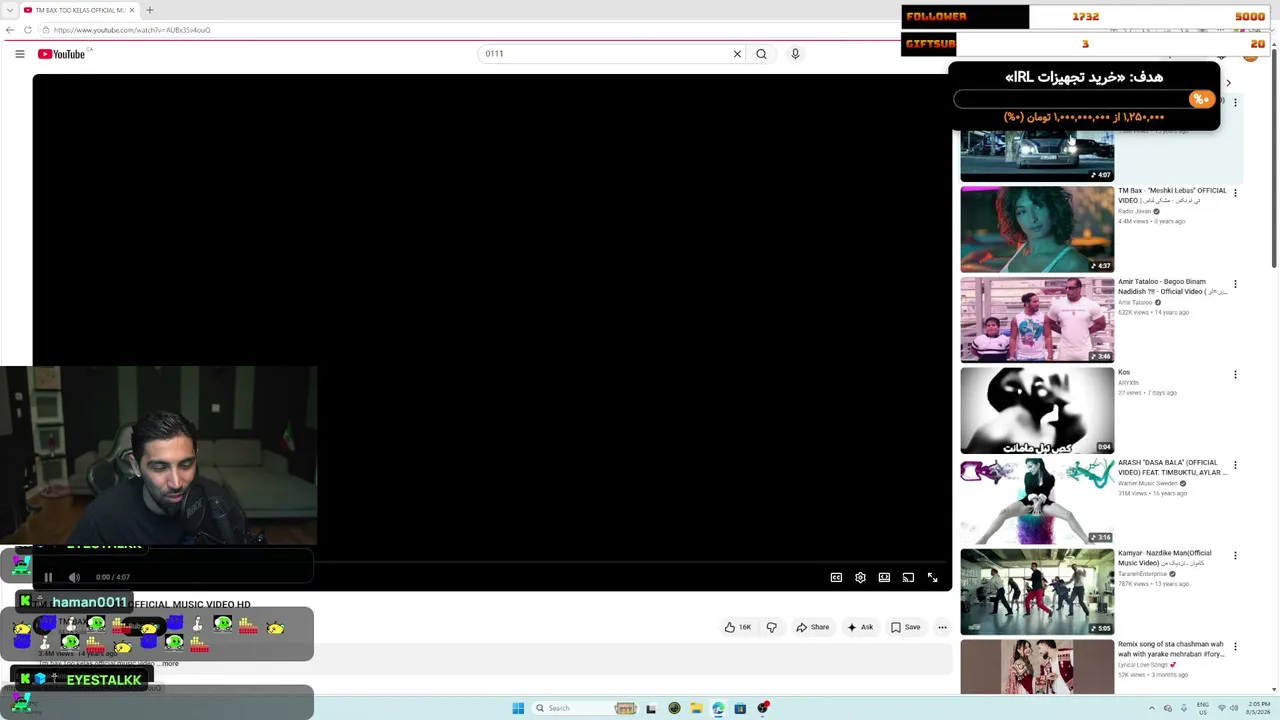Share the video
Viewport: 1280px width, 720px height.
pos(813,627)
